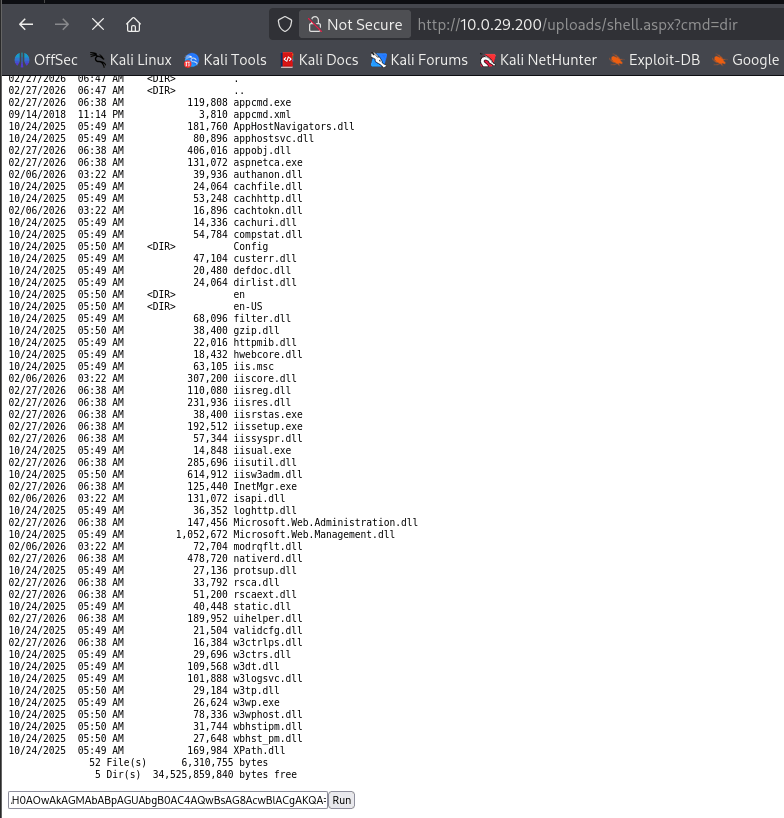This screenshot has width=784, height=818.
Task: Open the tracking protection shield icon
Action: click(285, 24)
